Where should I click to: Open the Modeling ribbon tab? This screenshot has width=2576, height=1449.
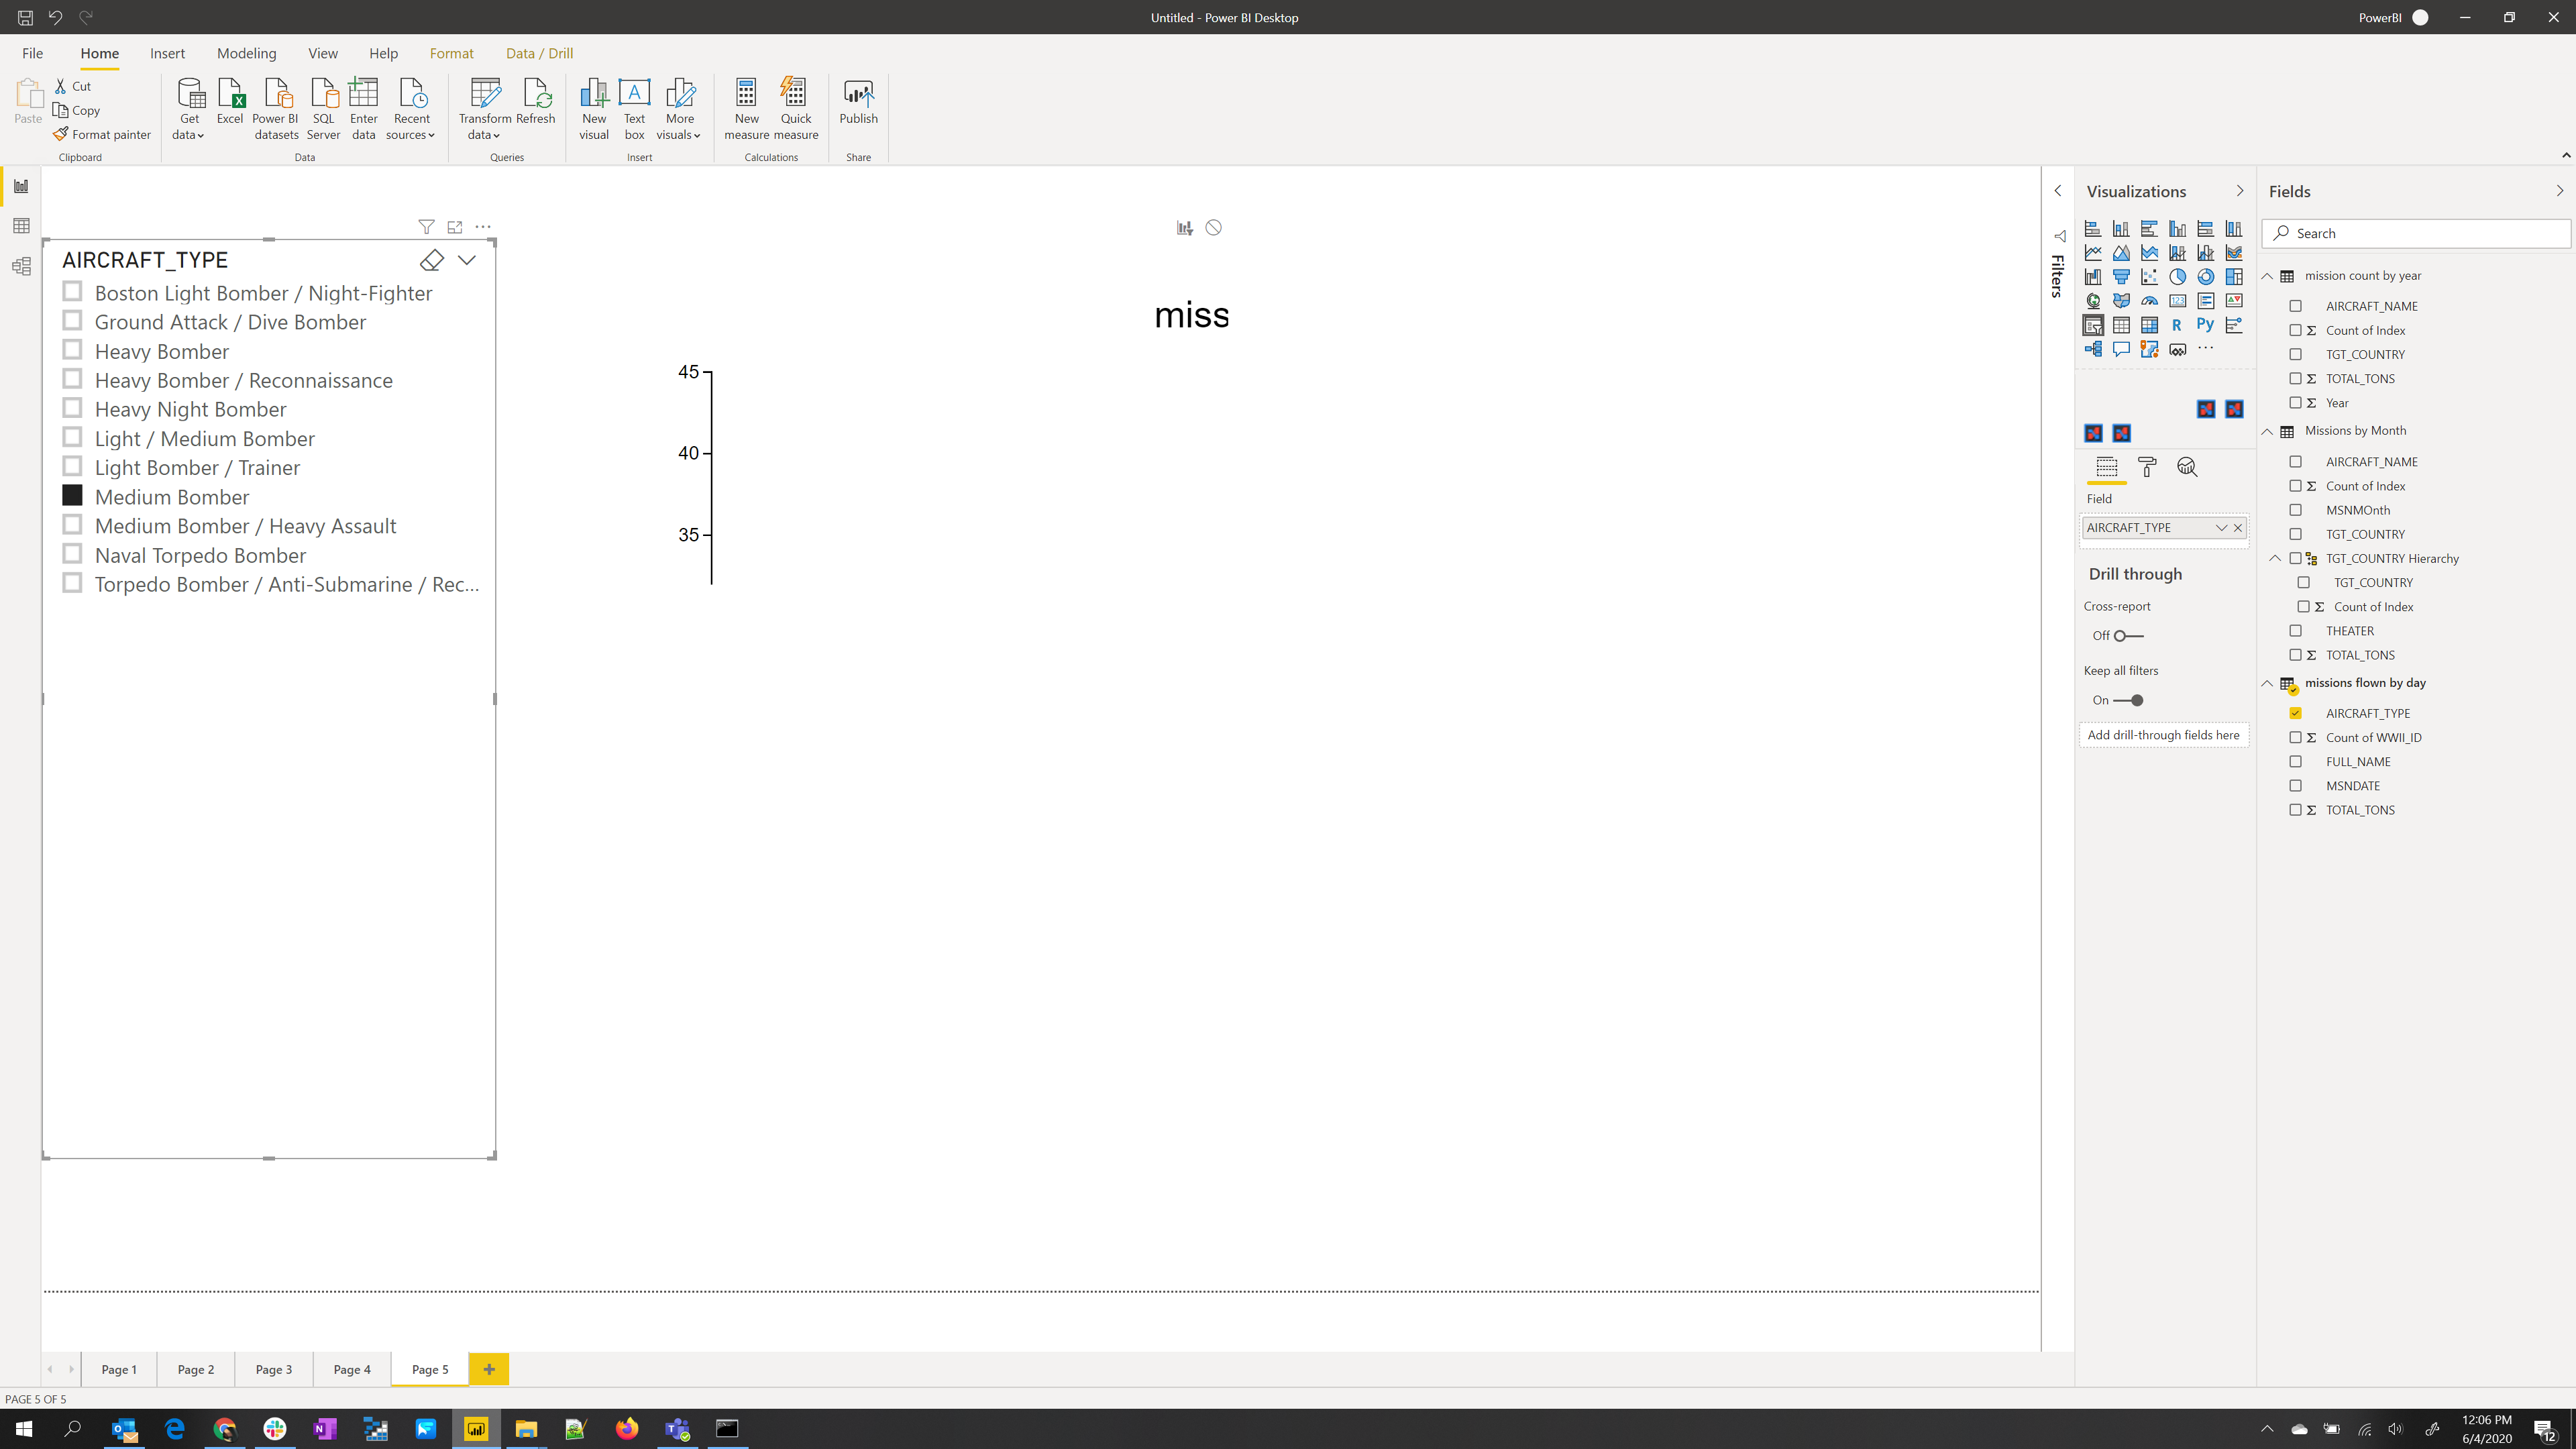pos(246,53)
